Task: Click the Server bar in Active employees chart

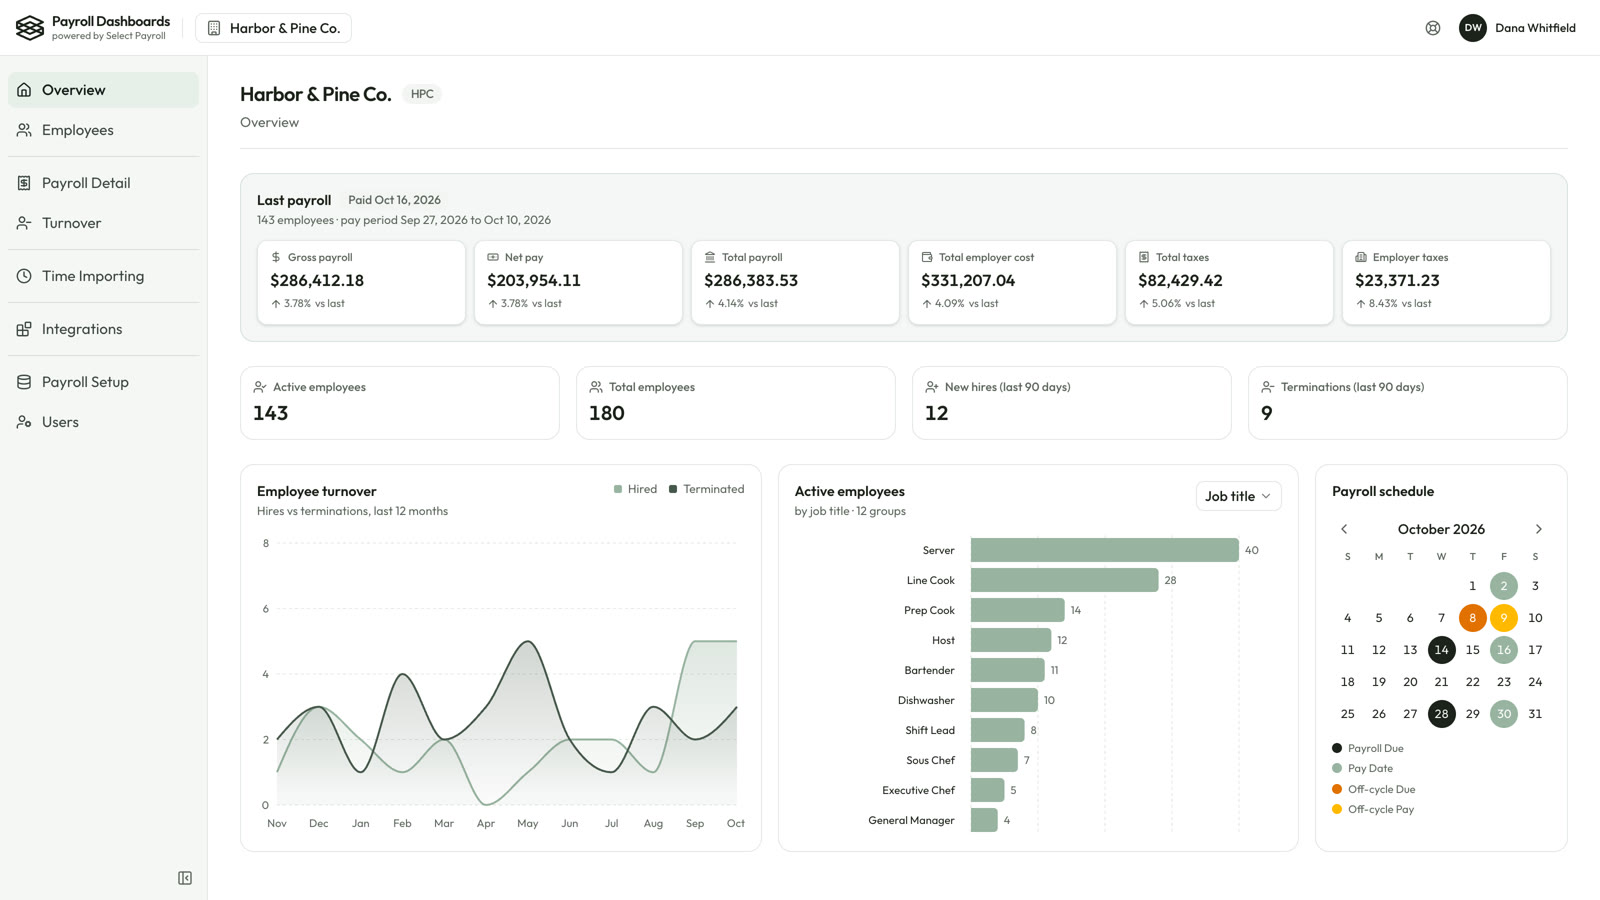Action: point(1104,550)
